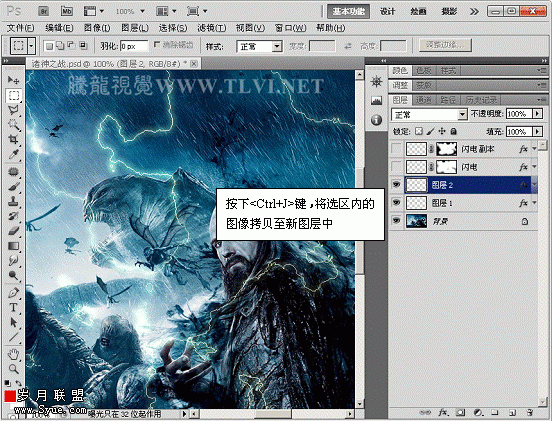Viewport: 552px width, 421px height.
Task: Switch to the 通道 tab
Action: pos(424,100)
